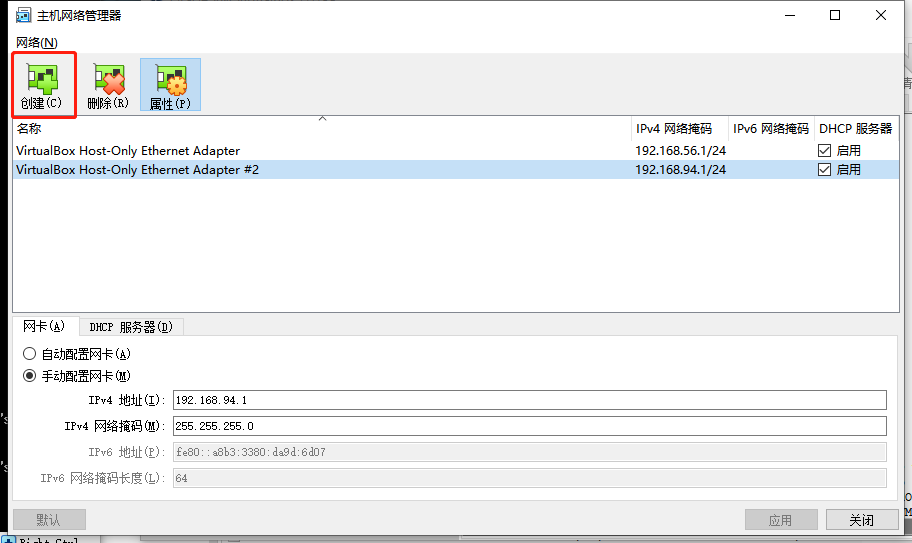Select automatic adapter configuration (自动配置网卡)

tap(30, 354)
